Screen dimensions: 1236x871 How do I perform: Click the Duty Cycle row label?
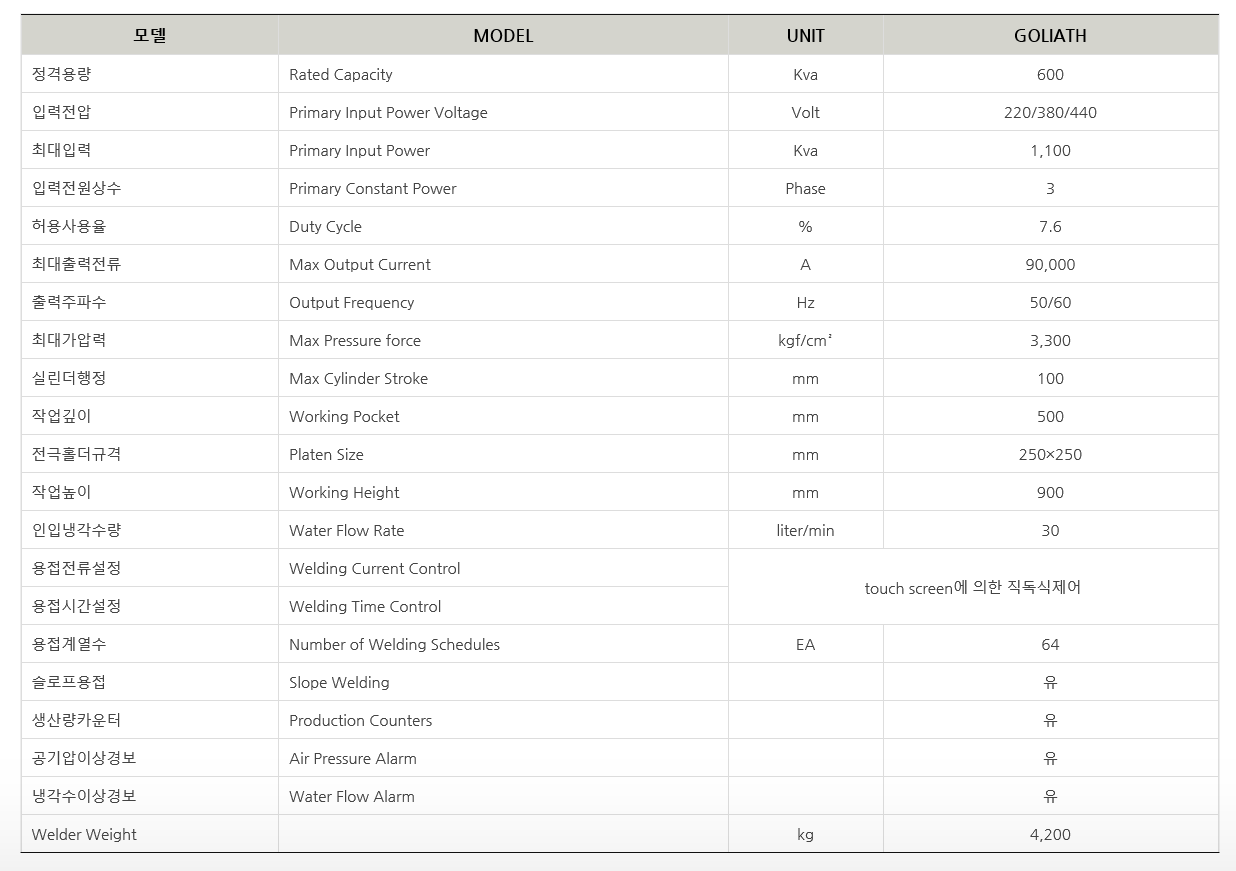[x=325, y=227]
